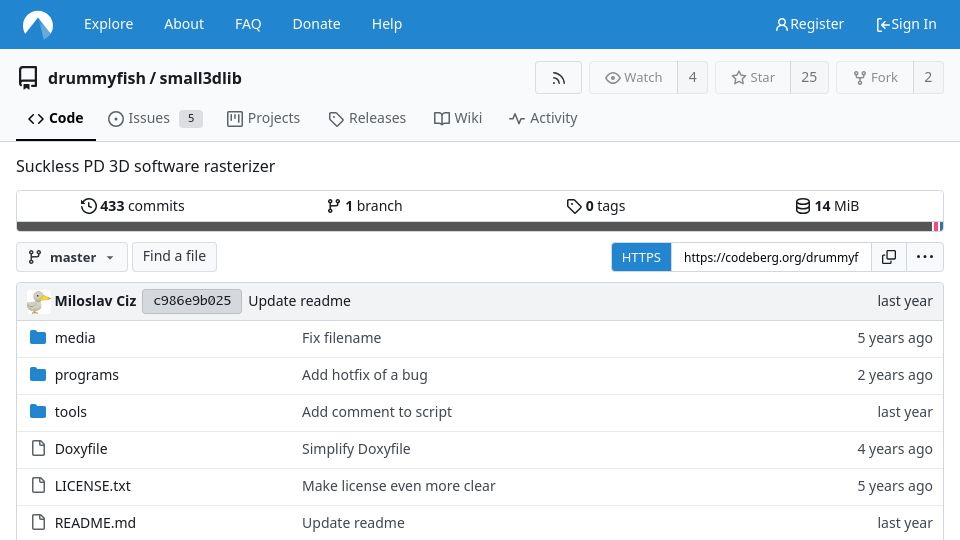
Task: Open commit 'Fix filename'
Action: point(341,337)
